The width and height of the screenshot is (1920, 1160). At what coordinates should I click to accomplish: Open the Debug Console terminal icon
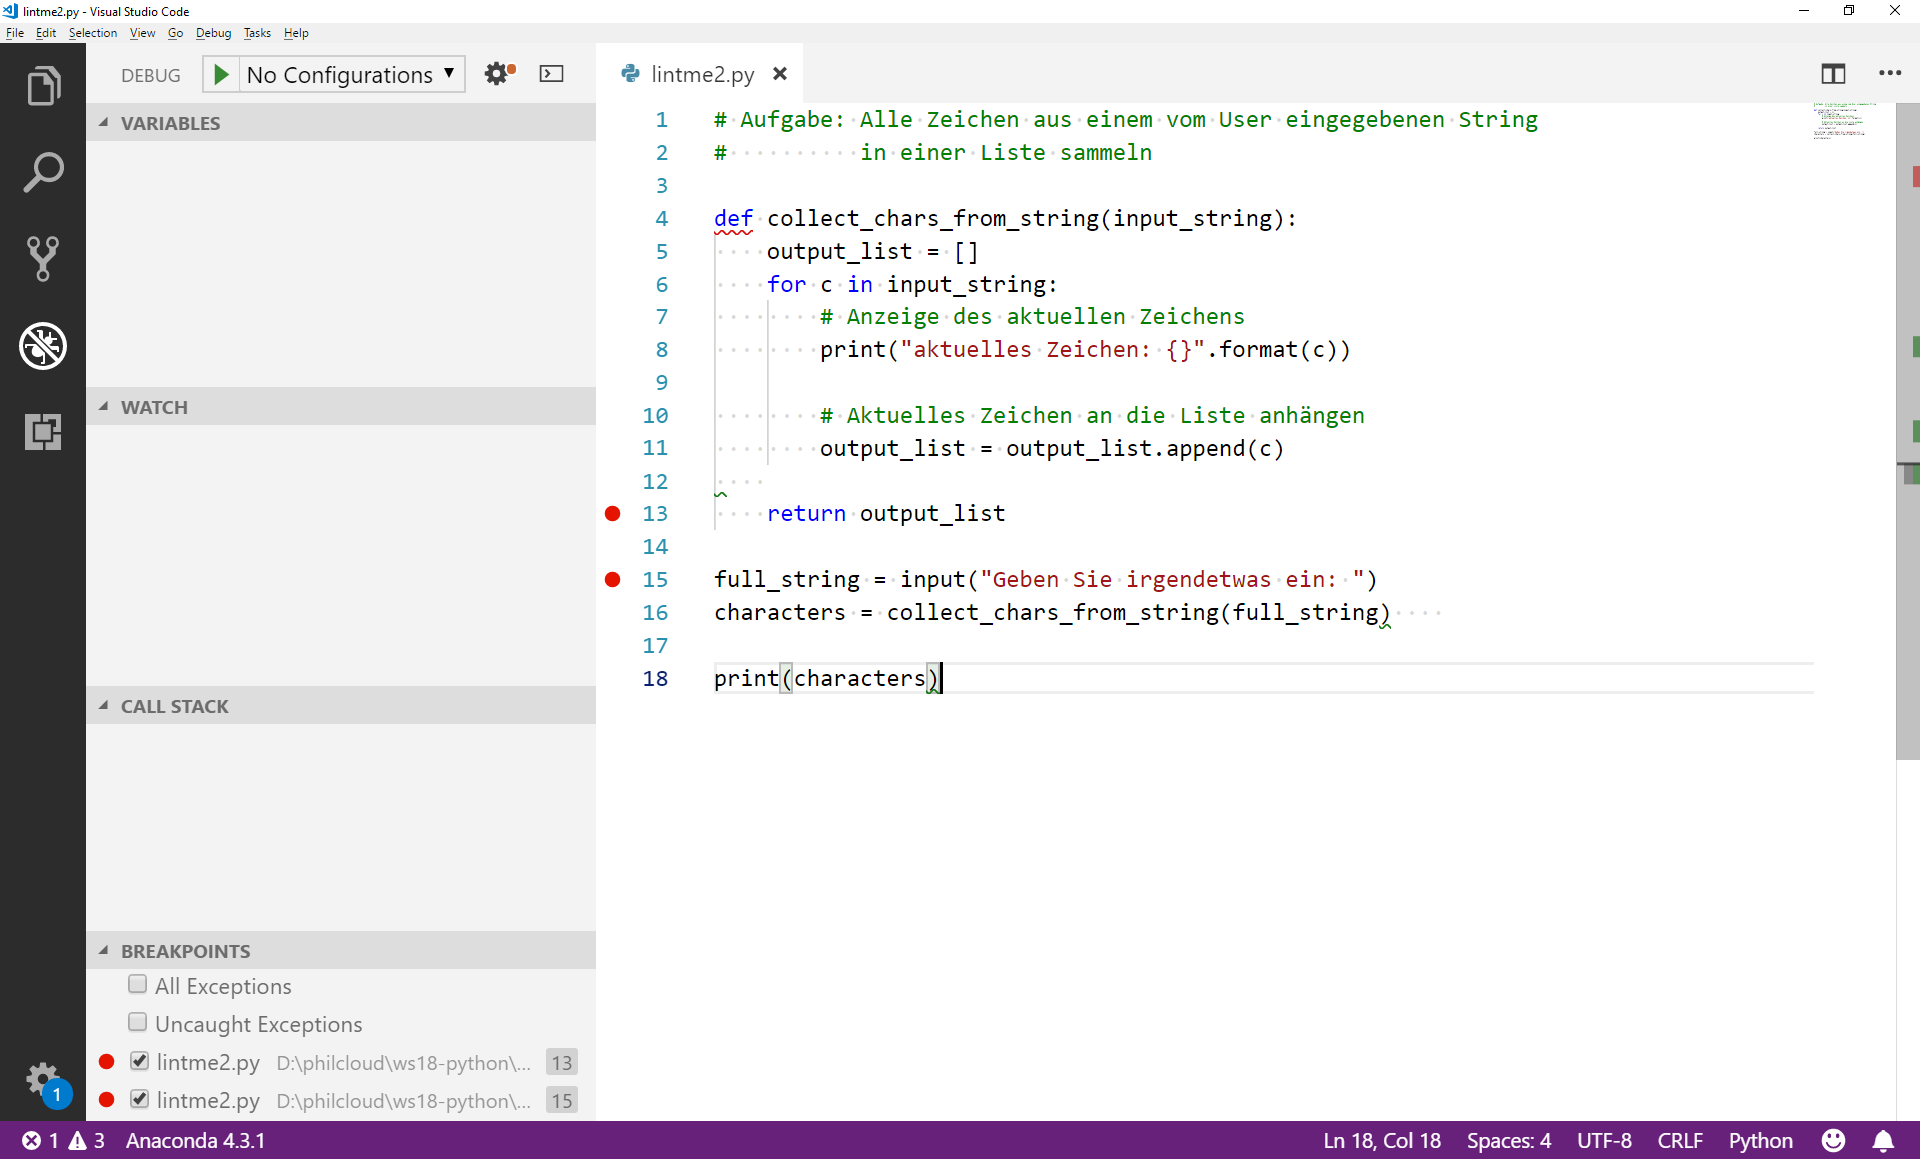click(x=551, y=73)
